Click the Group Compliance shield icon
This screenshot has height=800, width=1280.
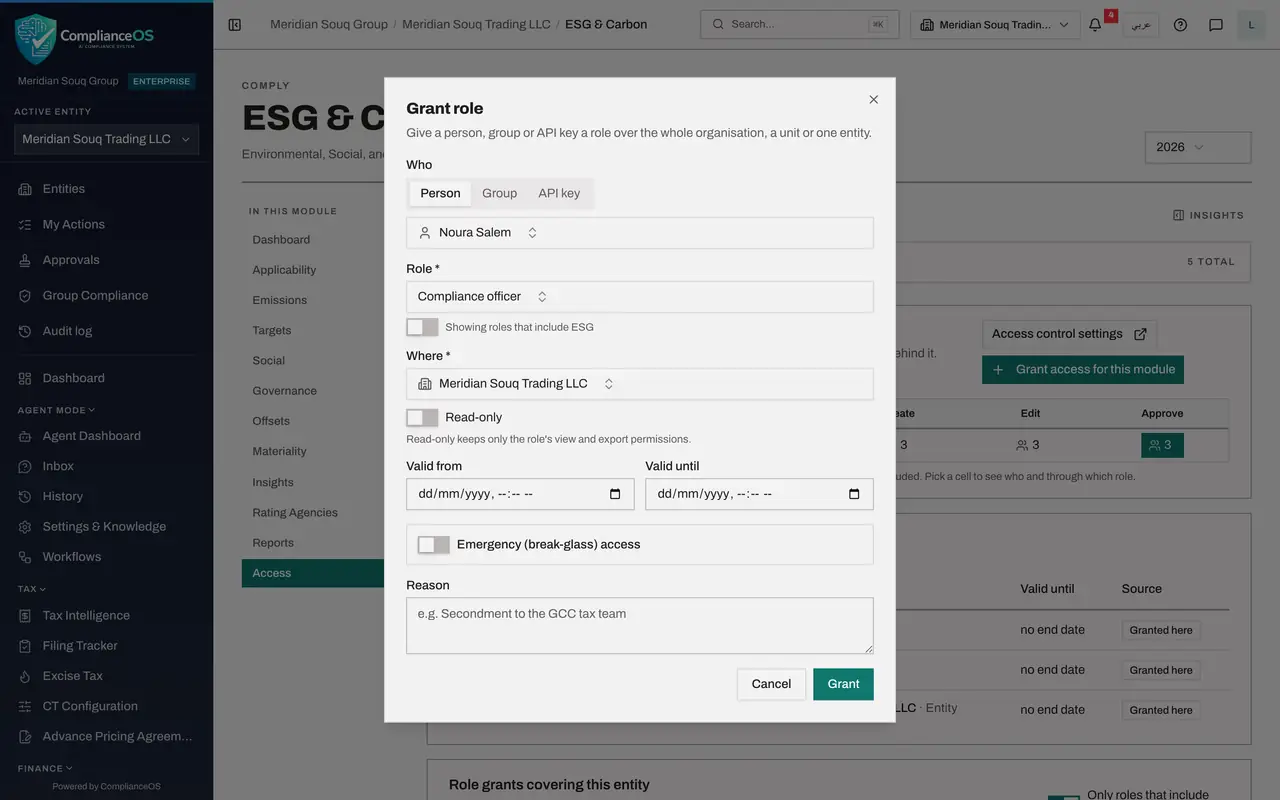click(x=25, y=296)
